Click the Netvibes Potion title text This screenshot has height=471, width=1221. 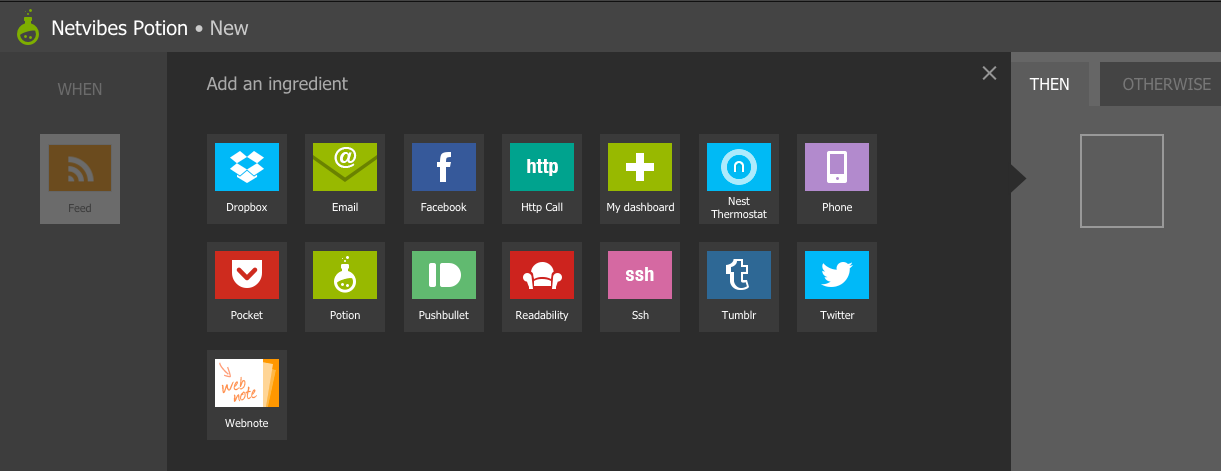click(119, 28)
